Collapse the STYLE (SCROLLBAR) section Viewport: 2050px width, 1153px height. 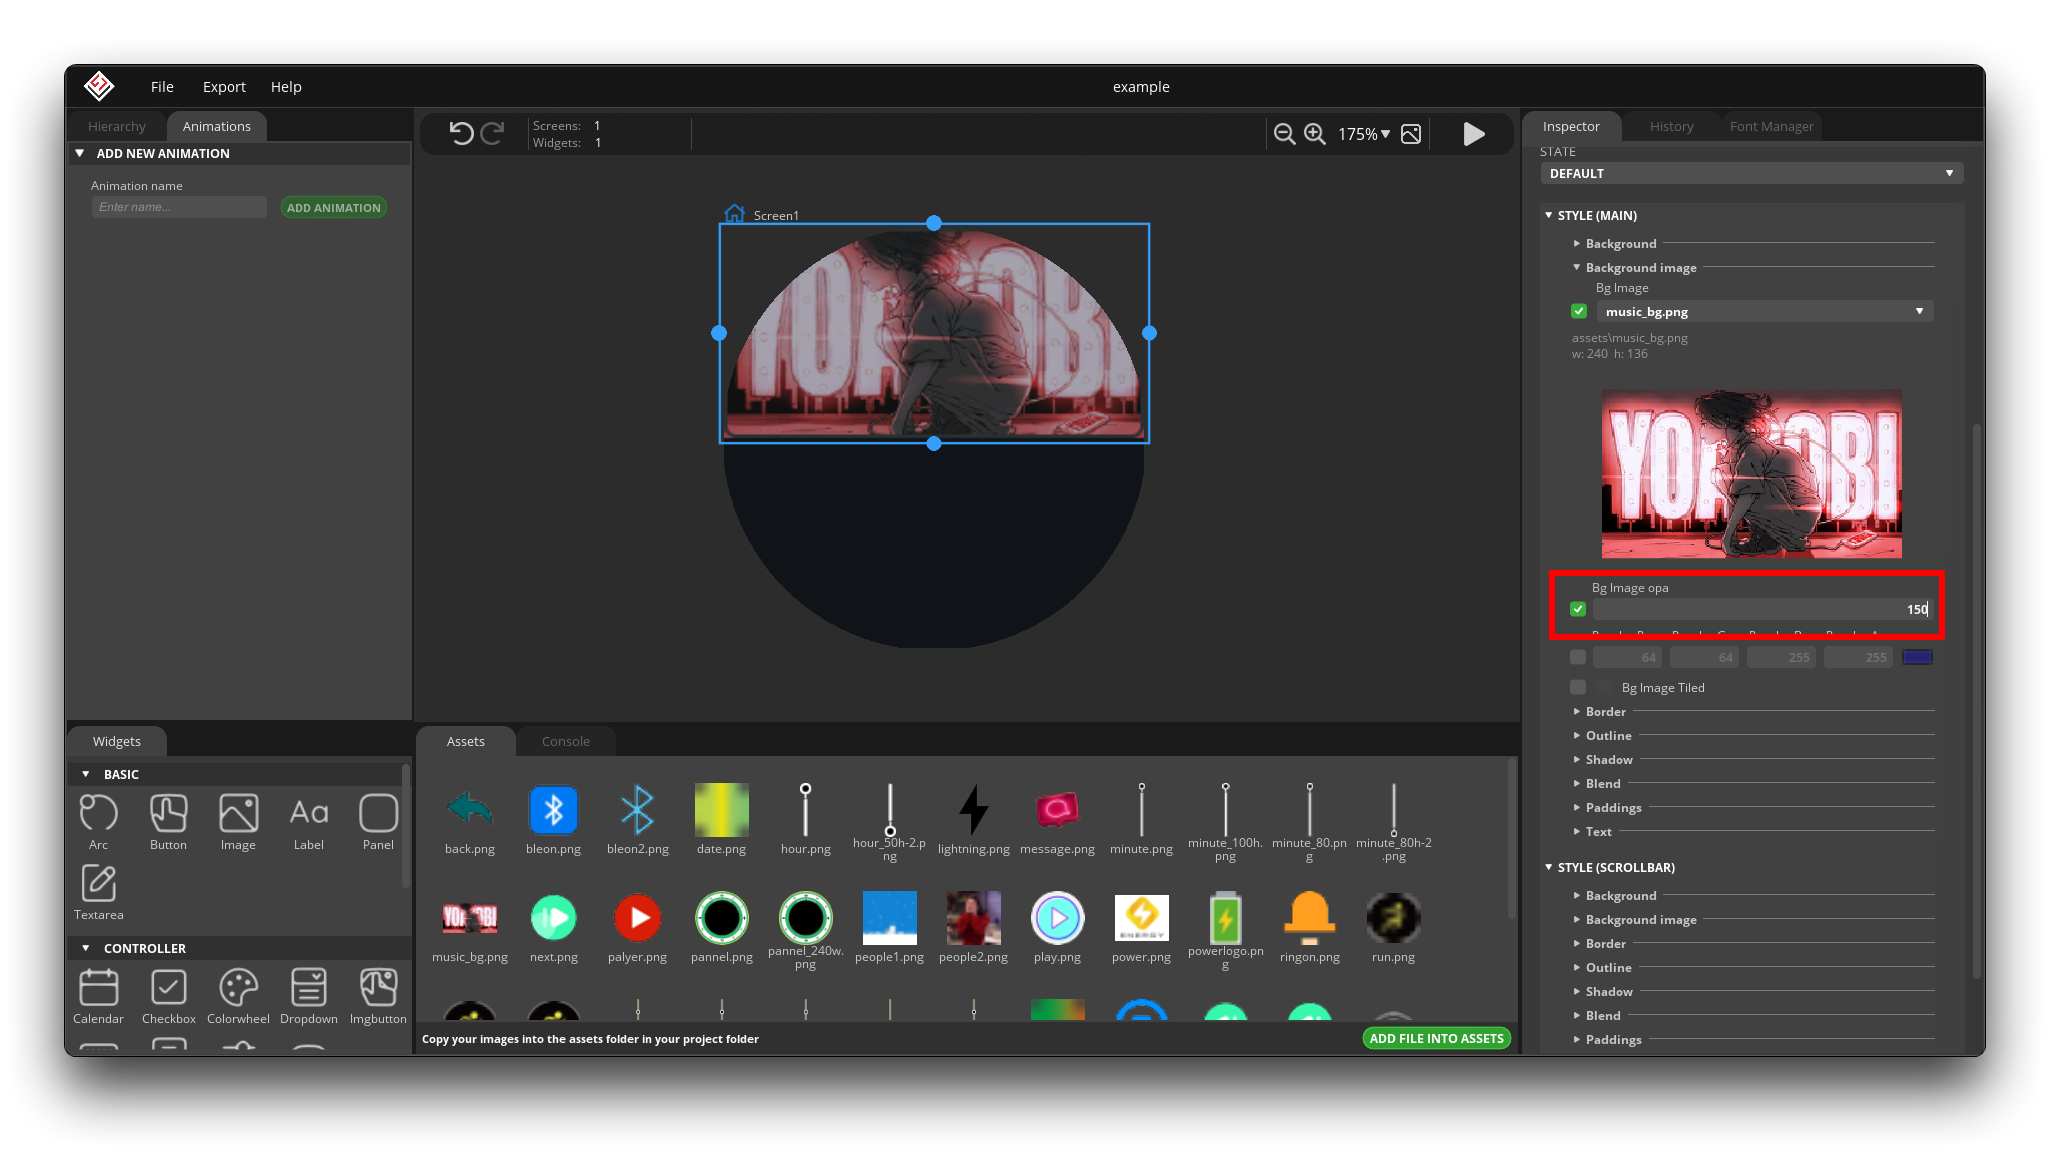[x=1549, y=867]
